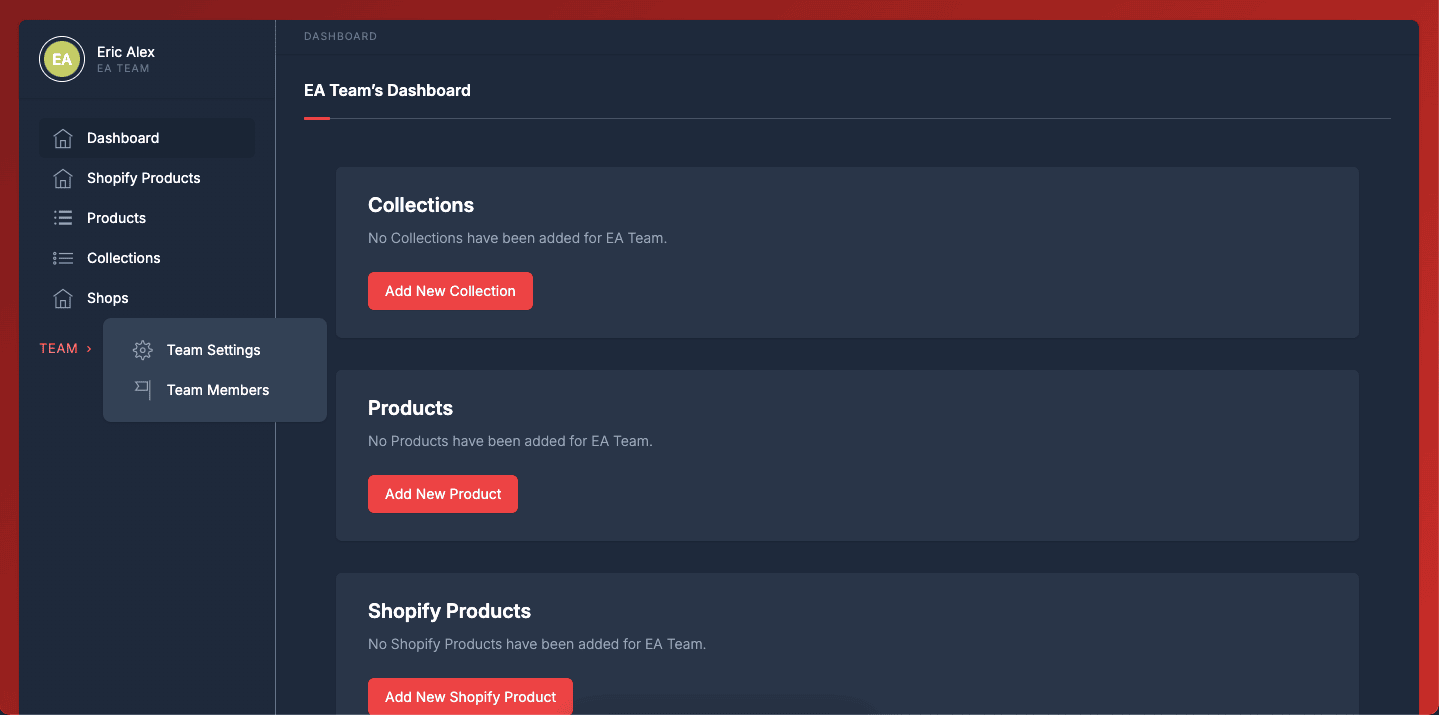
Task: Click the 'No Products have been added' text
Action: (x=510, y=441)
